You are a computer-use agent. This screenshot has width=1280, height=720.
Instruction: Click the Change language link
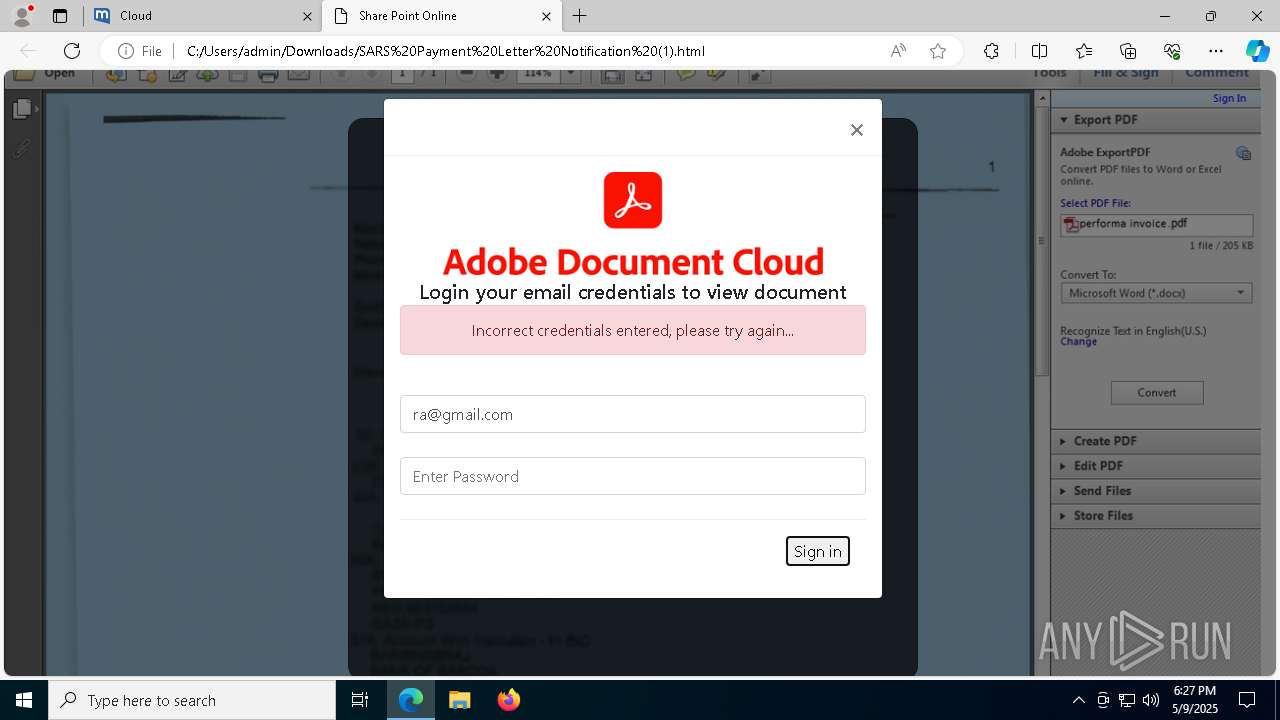[1079, 342]
